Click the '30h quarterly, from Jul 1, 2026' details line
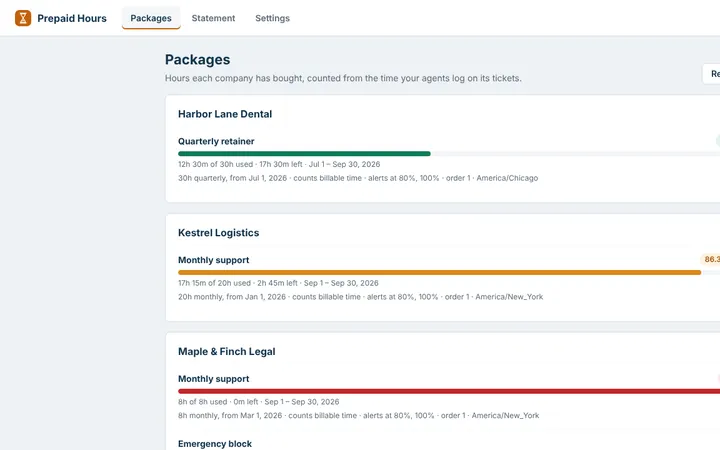The image size is (720, 450). click(358, 178)
